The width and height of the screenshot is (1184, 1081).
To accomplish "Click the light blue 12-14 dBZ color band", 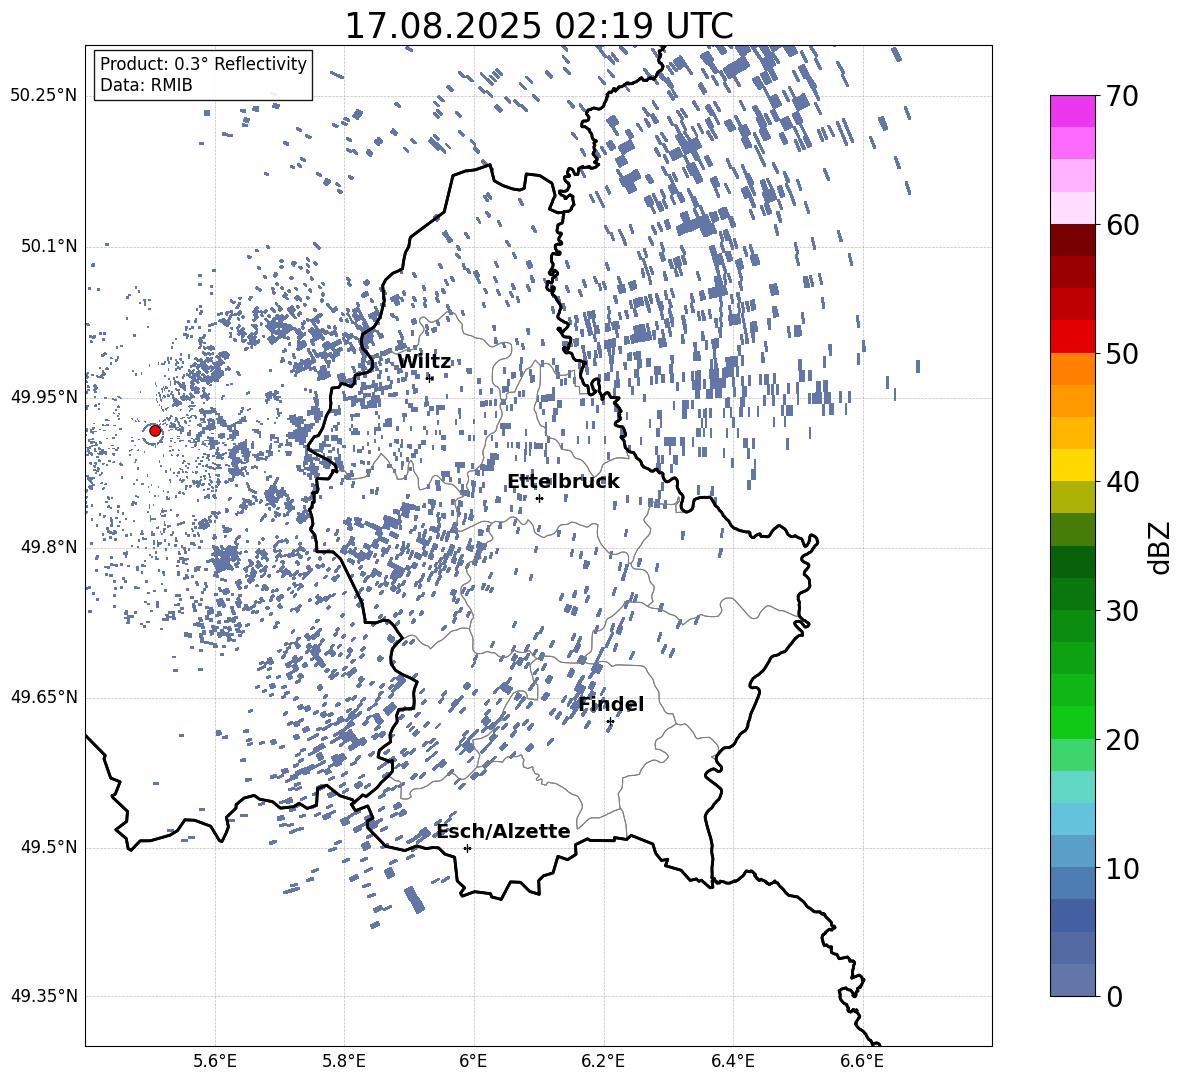I will click(1072, 819).
